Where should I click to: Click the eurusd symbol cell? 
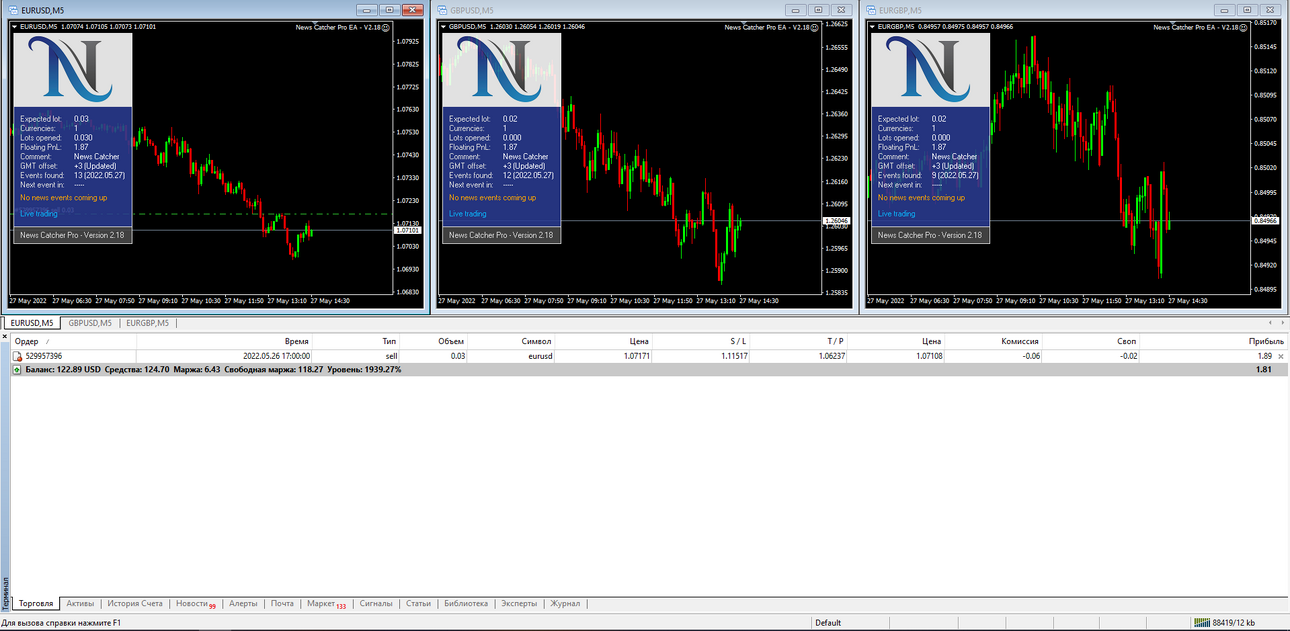click(x=540, y=356)
